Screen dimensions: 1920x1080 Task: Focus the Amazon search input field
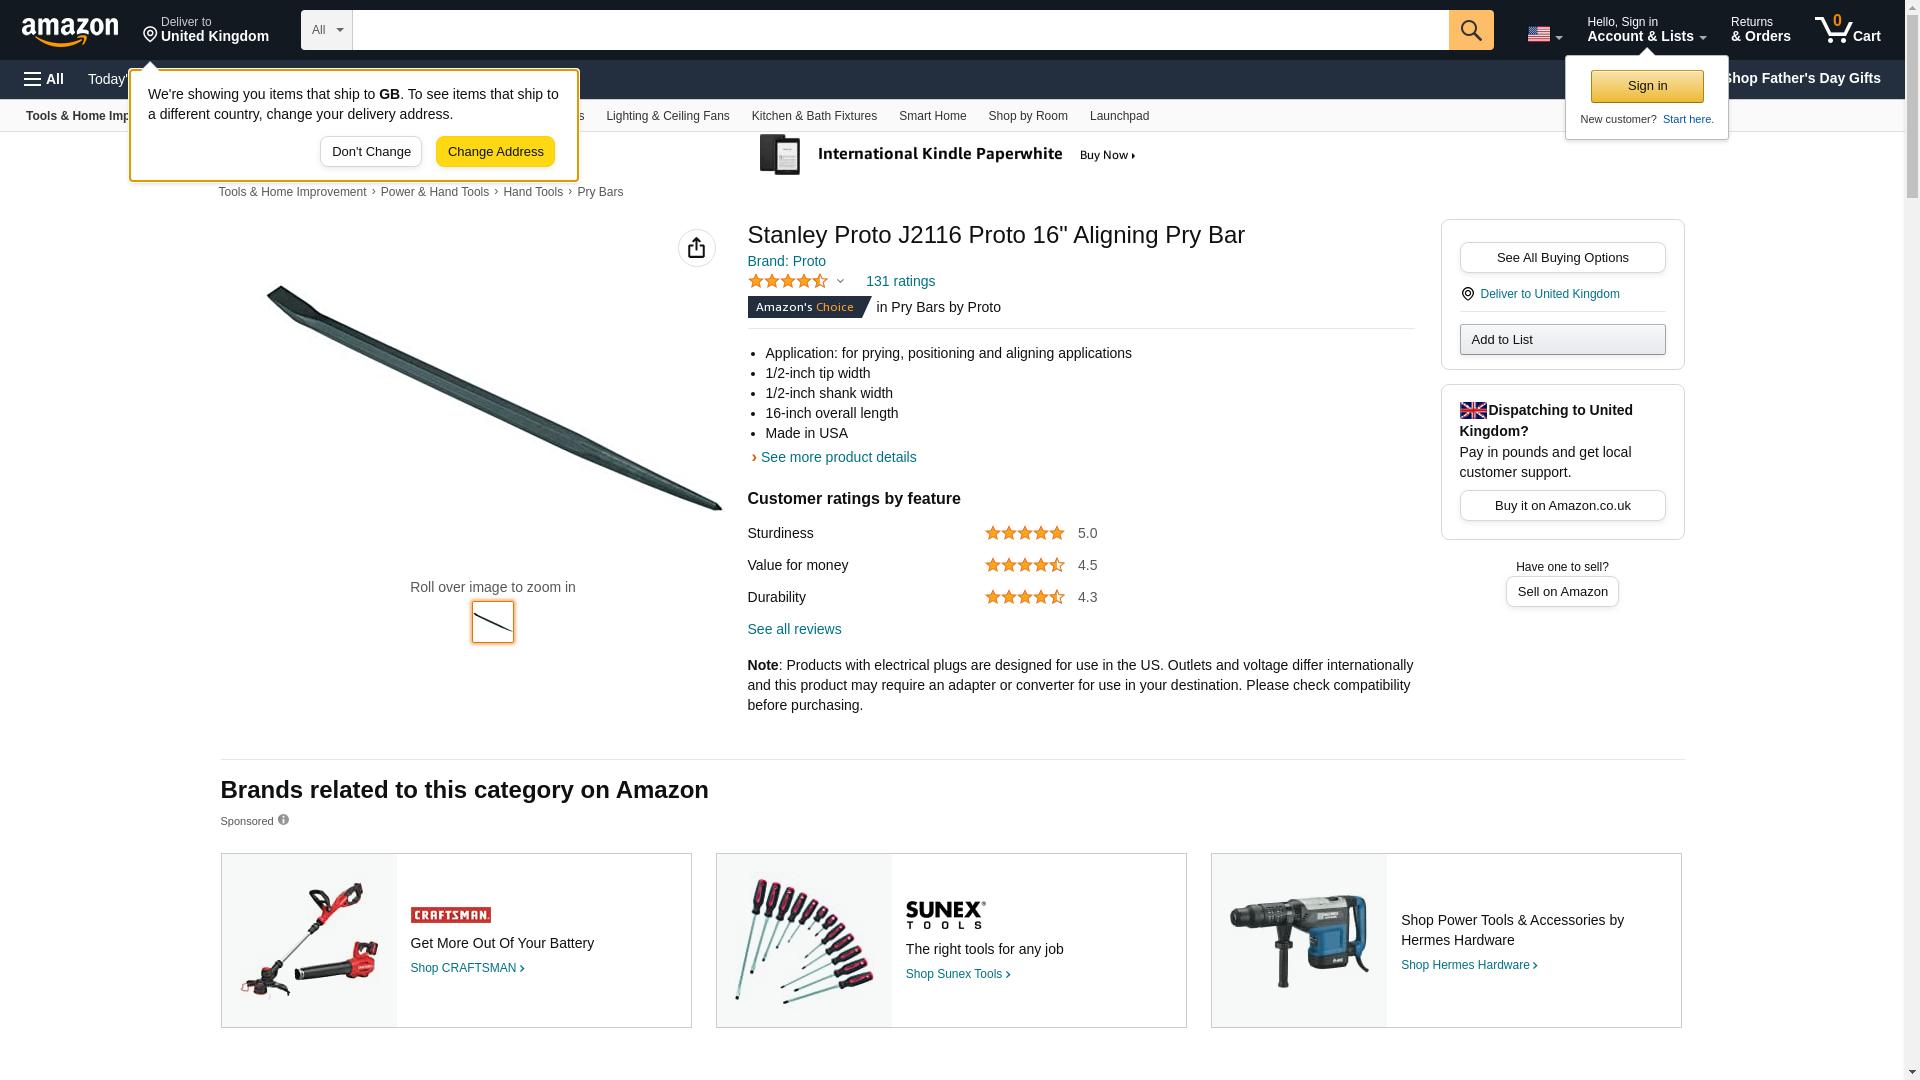coord(900,30)
